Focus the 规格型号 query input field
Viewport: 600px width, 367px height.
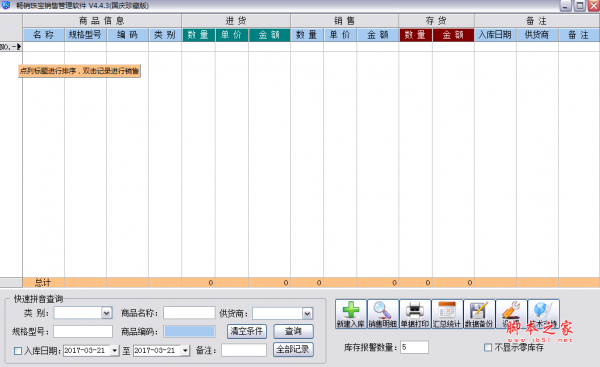click(83, 331)
